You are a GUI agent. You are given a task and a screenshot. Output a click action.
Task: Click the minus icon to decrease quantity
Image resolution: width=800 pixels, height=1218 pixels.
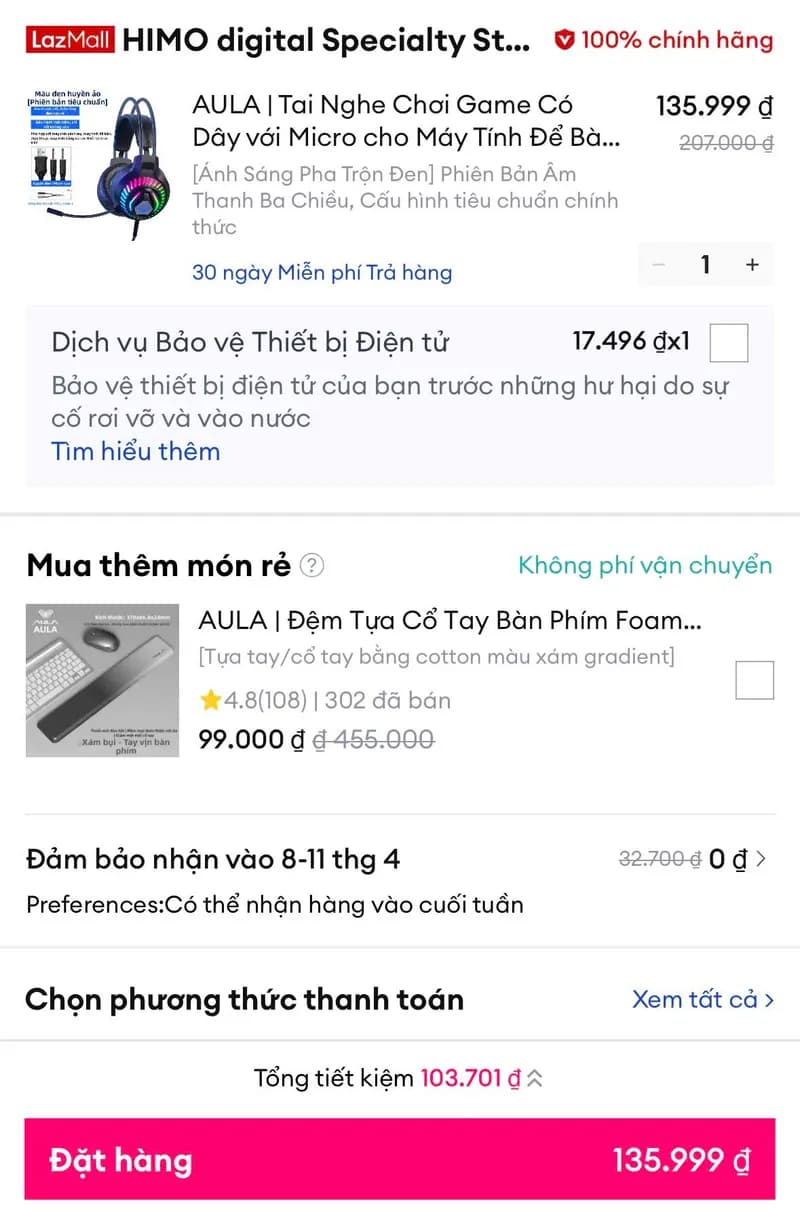658,265
